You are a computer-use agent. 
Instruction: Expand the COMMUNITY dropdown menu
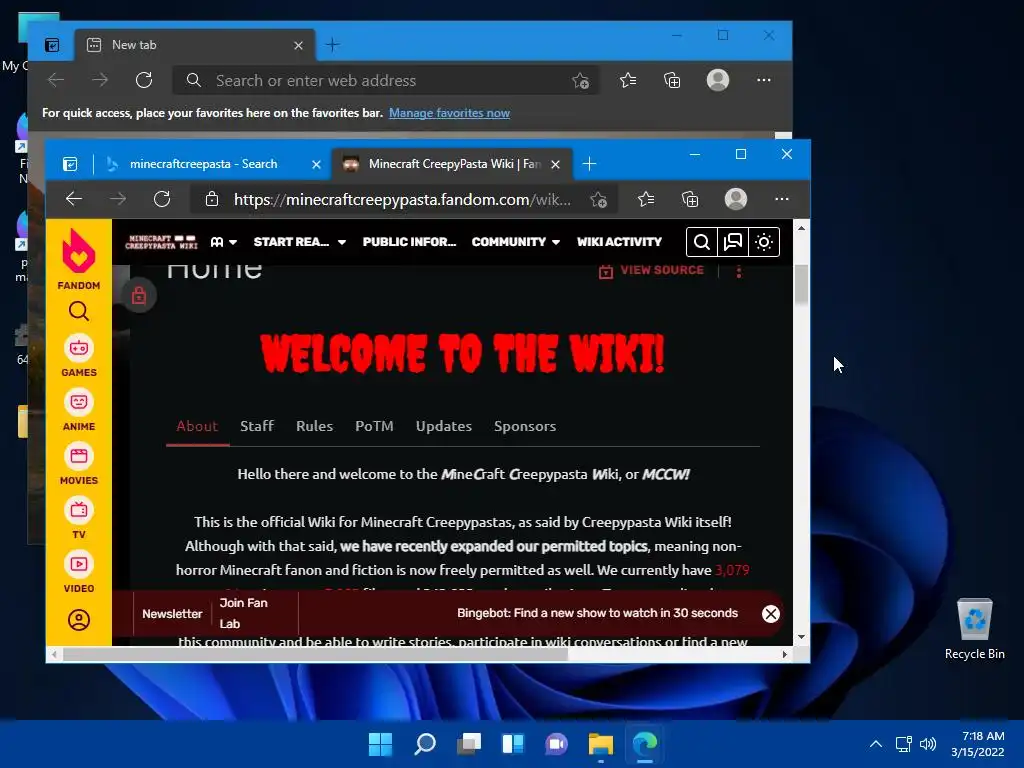(516, 242)
